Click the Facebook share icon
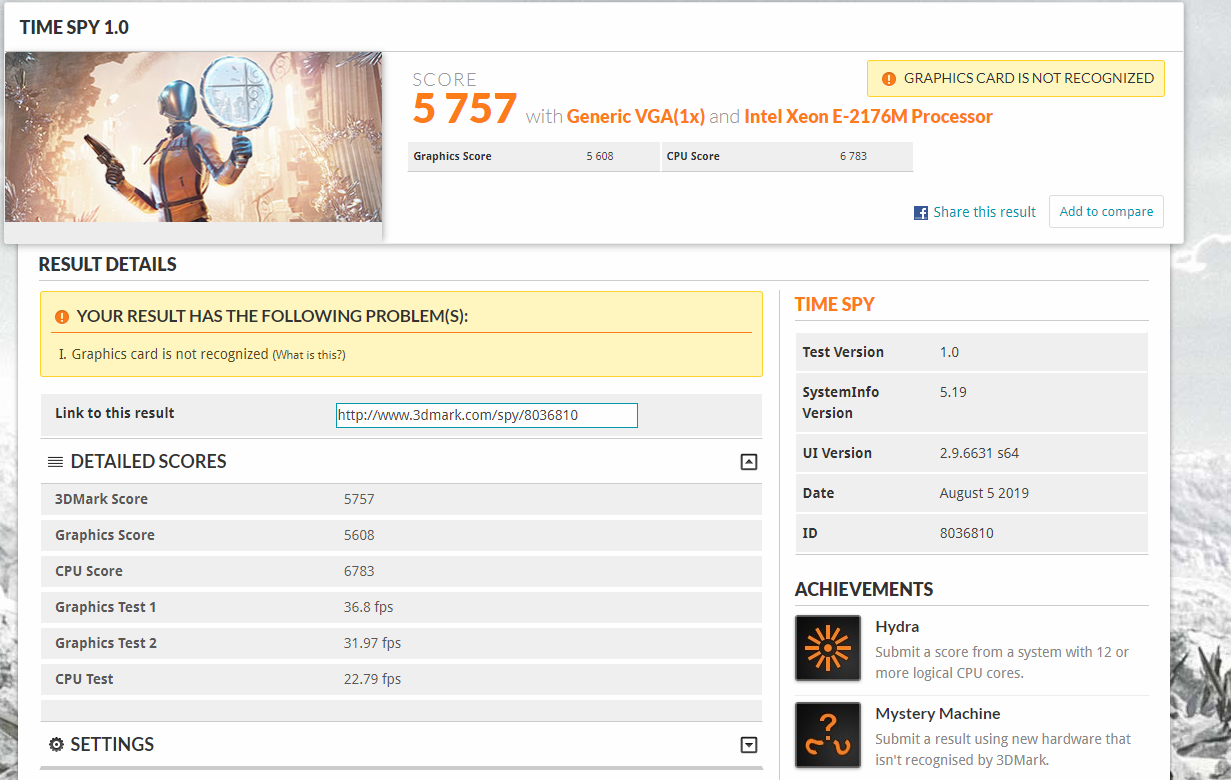Screen dimensions: 1231x780 [921, 213]
